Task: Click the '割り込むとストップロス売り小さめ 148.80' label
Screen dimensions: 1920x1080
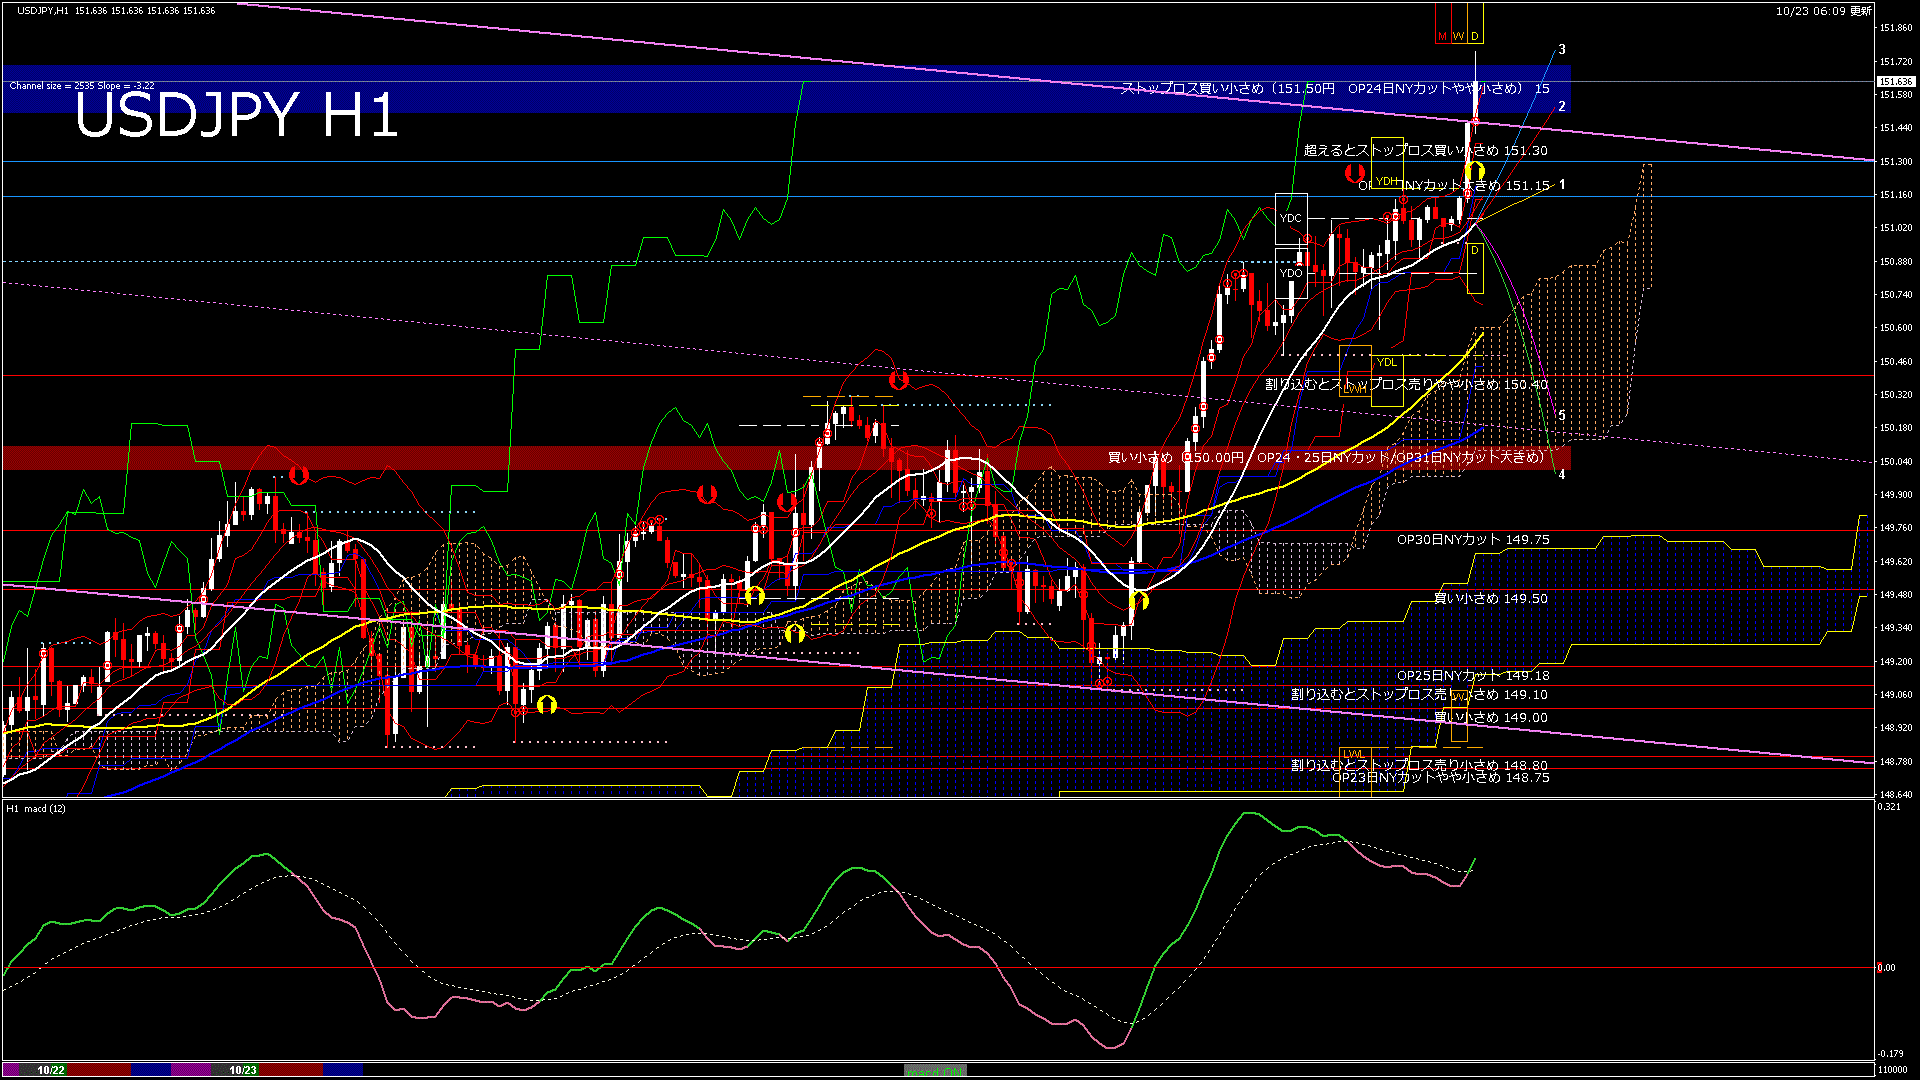Action: (1420, 765)
